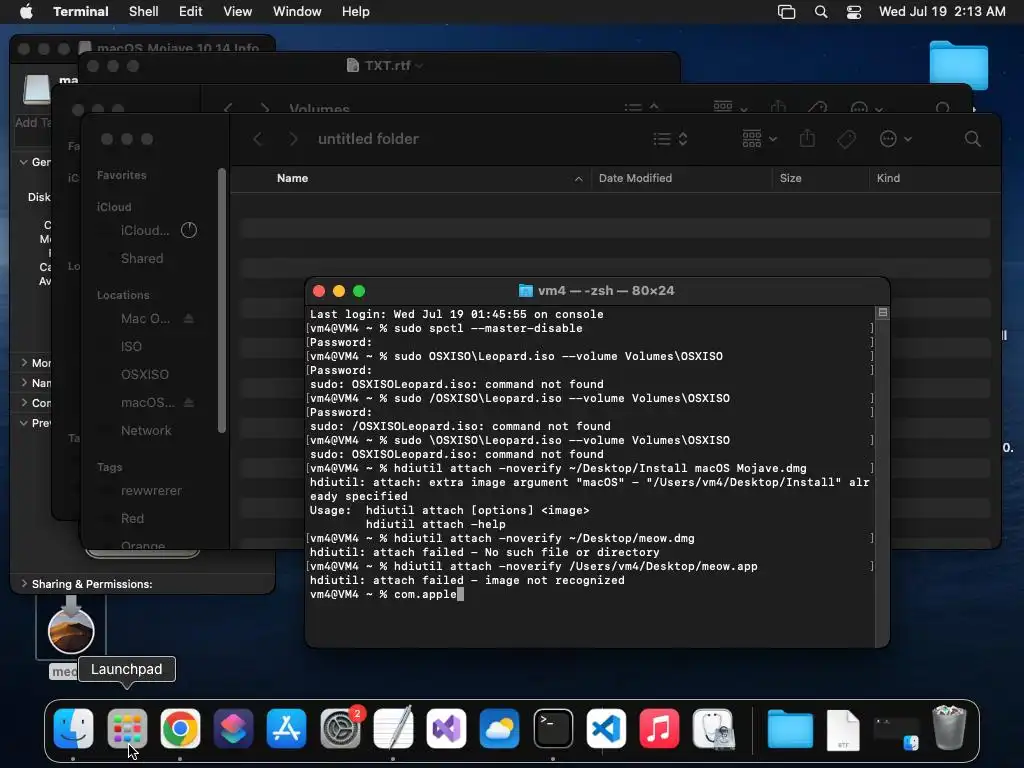The width and height of the screenshot is (1024, 768).
Task: Launch Google Chrome from the Dock
Action: pos(180,728)
